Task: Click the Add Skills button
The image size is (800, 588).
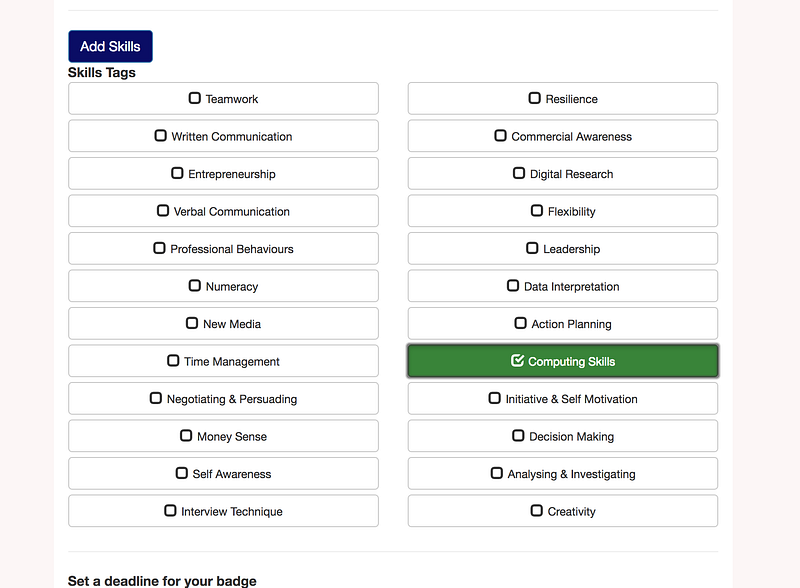Action: coord(110,47)
